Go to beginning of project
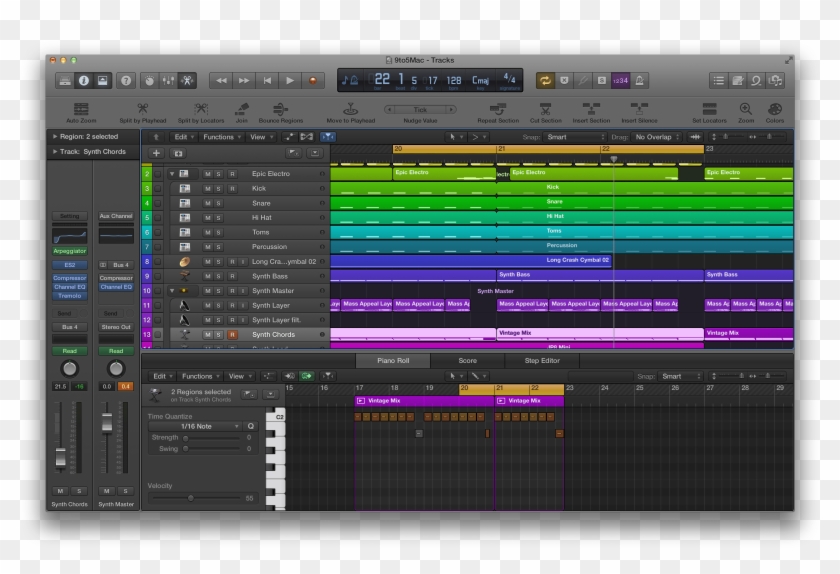This screenshot has width=840, height=574. (x=267, y=80)
